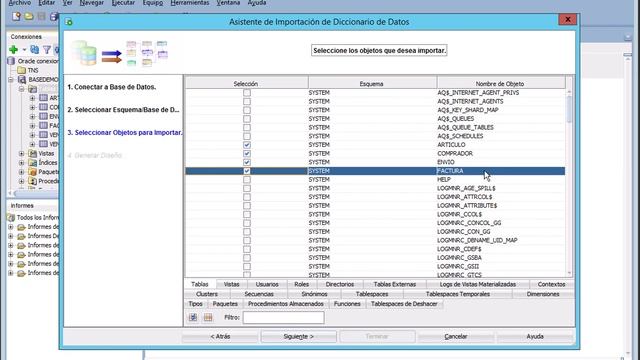The height and width of the screenshot is (360, 640).
Task: Switch to the Secuencias tab
Action: [259, 294]
